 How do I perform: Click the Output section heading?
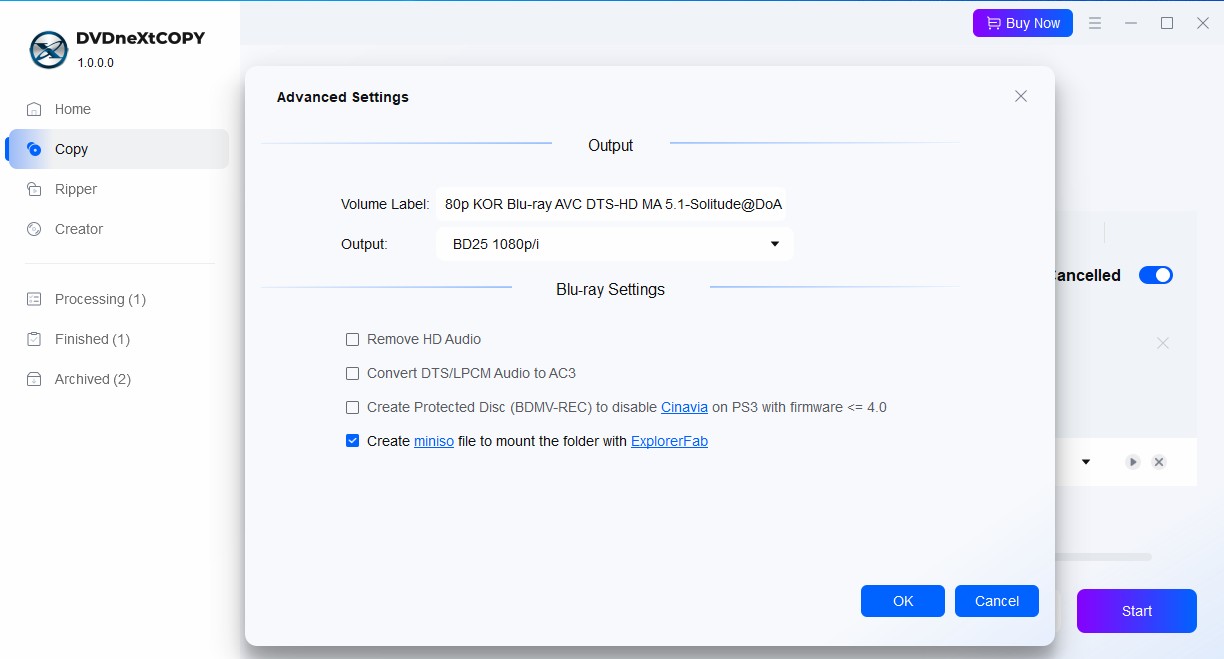click(610, 145)
